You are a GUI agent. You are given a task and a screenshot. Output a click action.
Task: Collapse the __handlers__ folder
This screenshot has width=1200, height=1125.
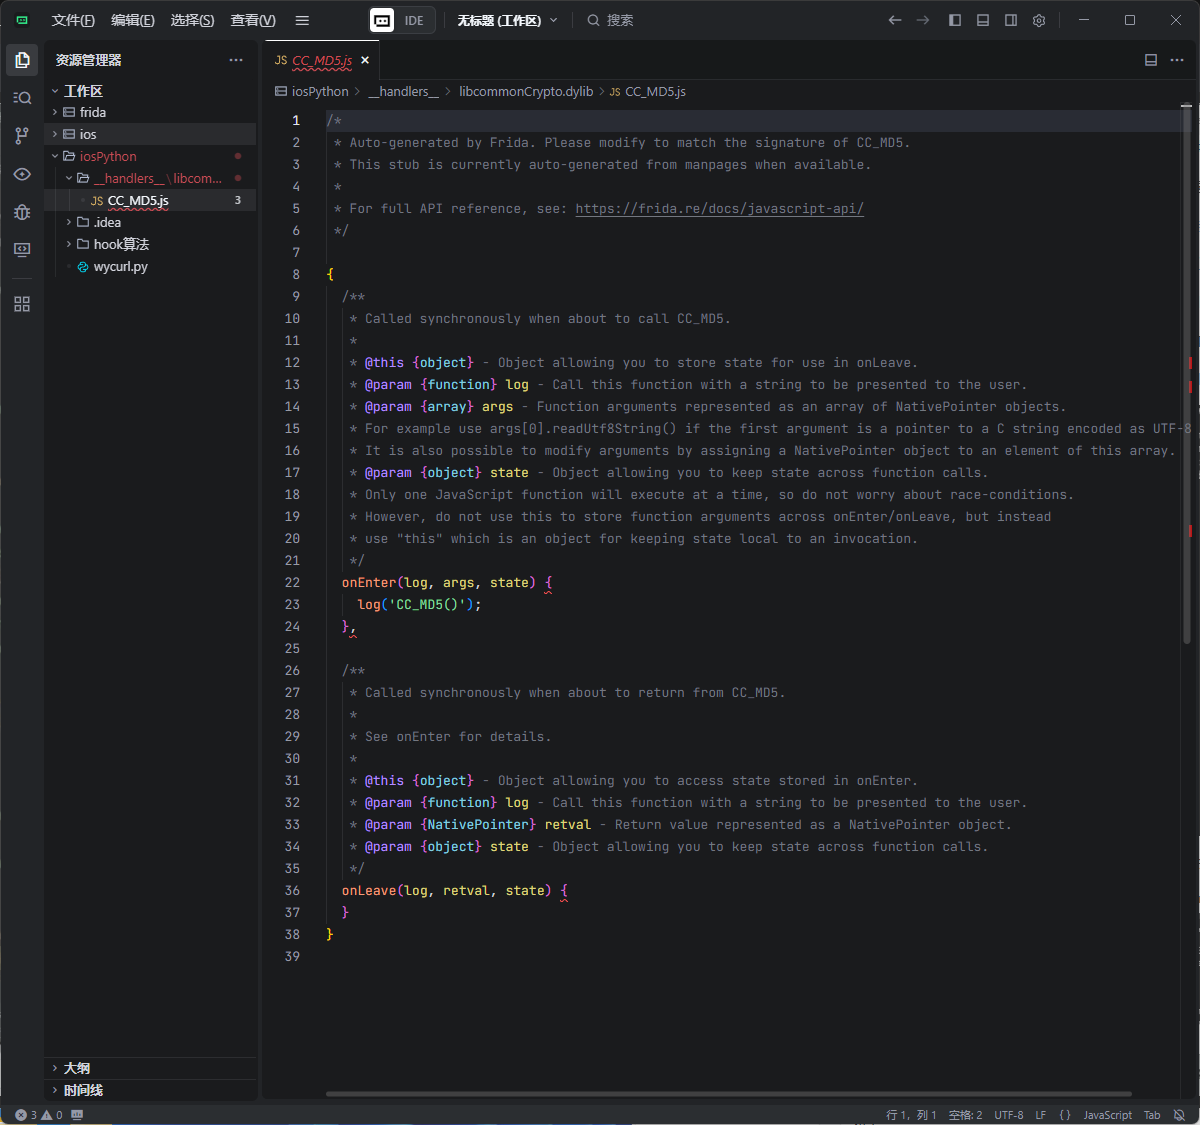[x=150, y=178]
